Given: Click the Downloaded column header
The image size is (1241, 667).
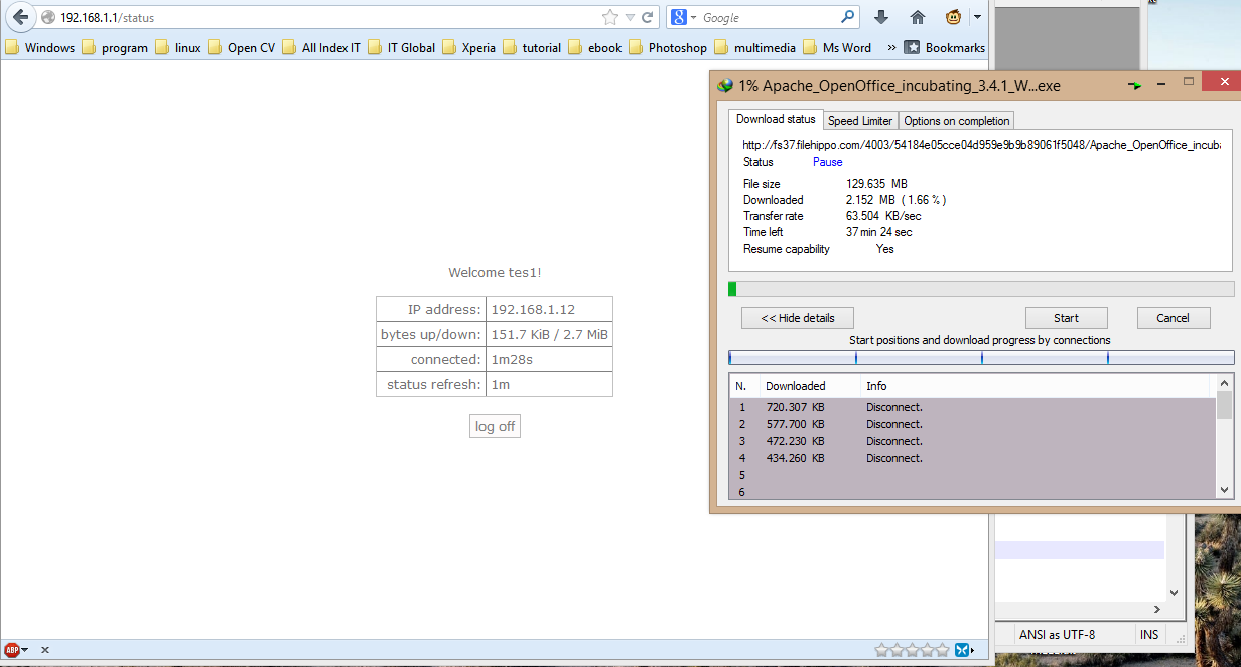Looking at the screenshot, I should coord(809,386).
